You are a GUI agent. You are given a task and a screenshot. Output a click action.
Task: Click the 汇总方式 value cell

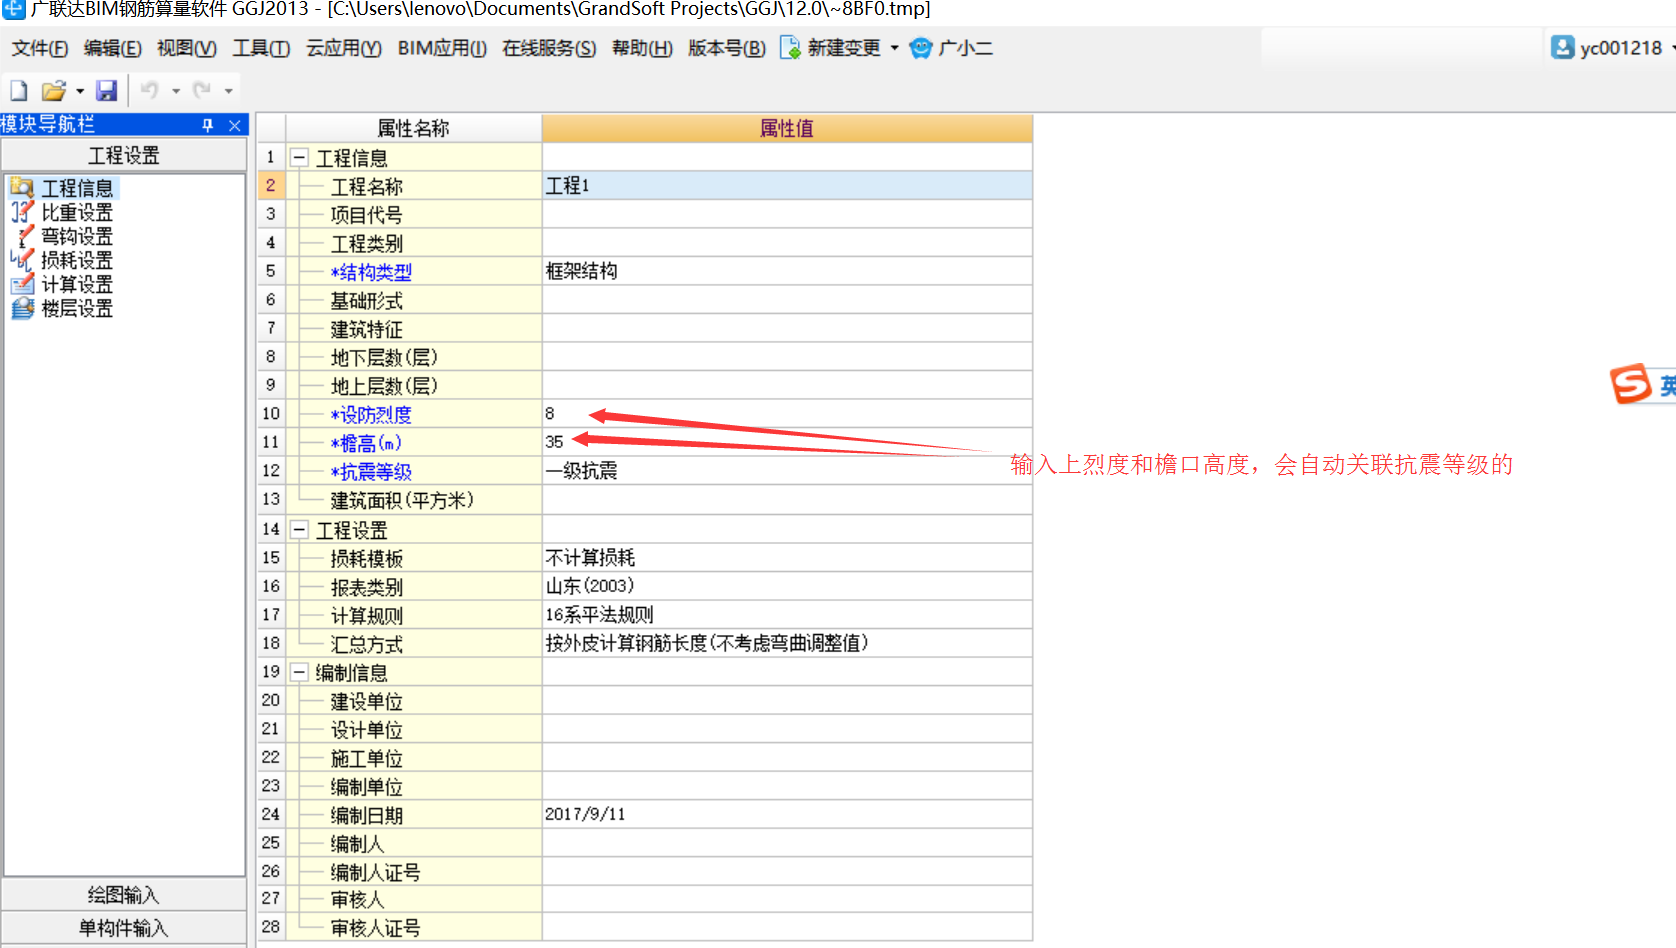(x=787, y=643)
